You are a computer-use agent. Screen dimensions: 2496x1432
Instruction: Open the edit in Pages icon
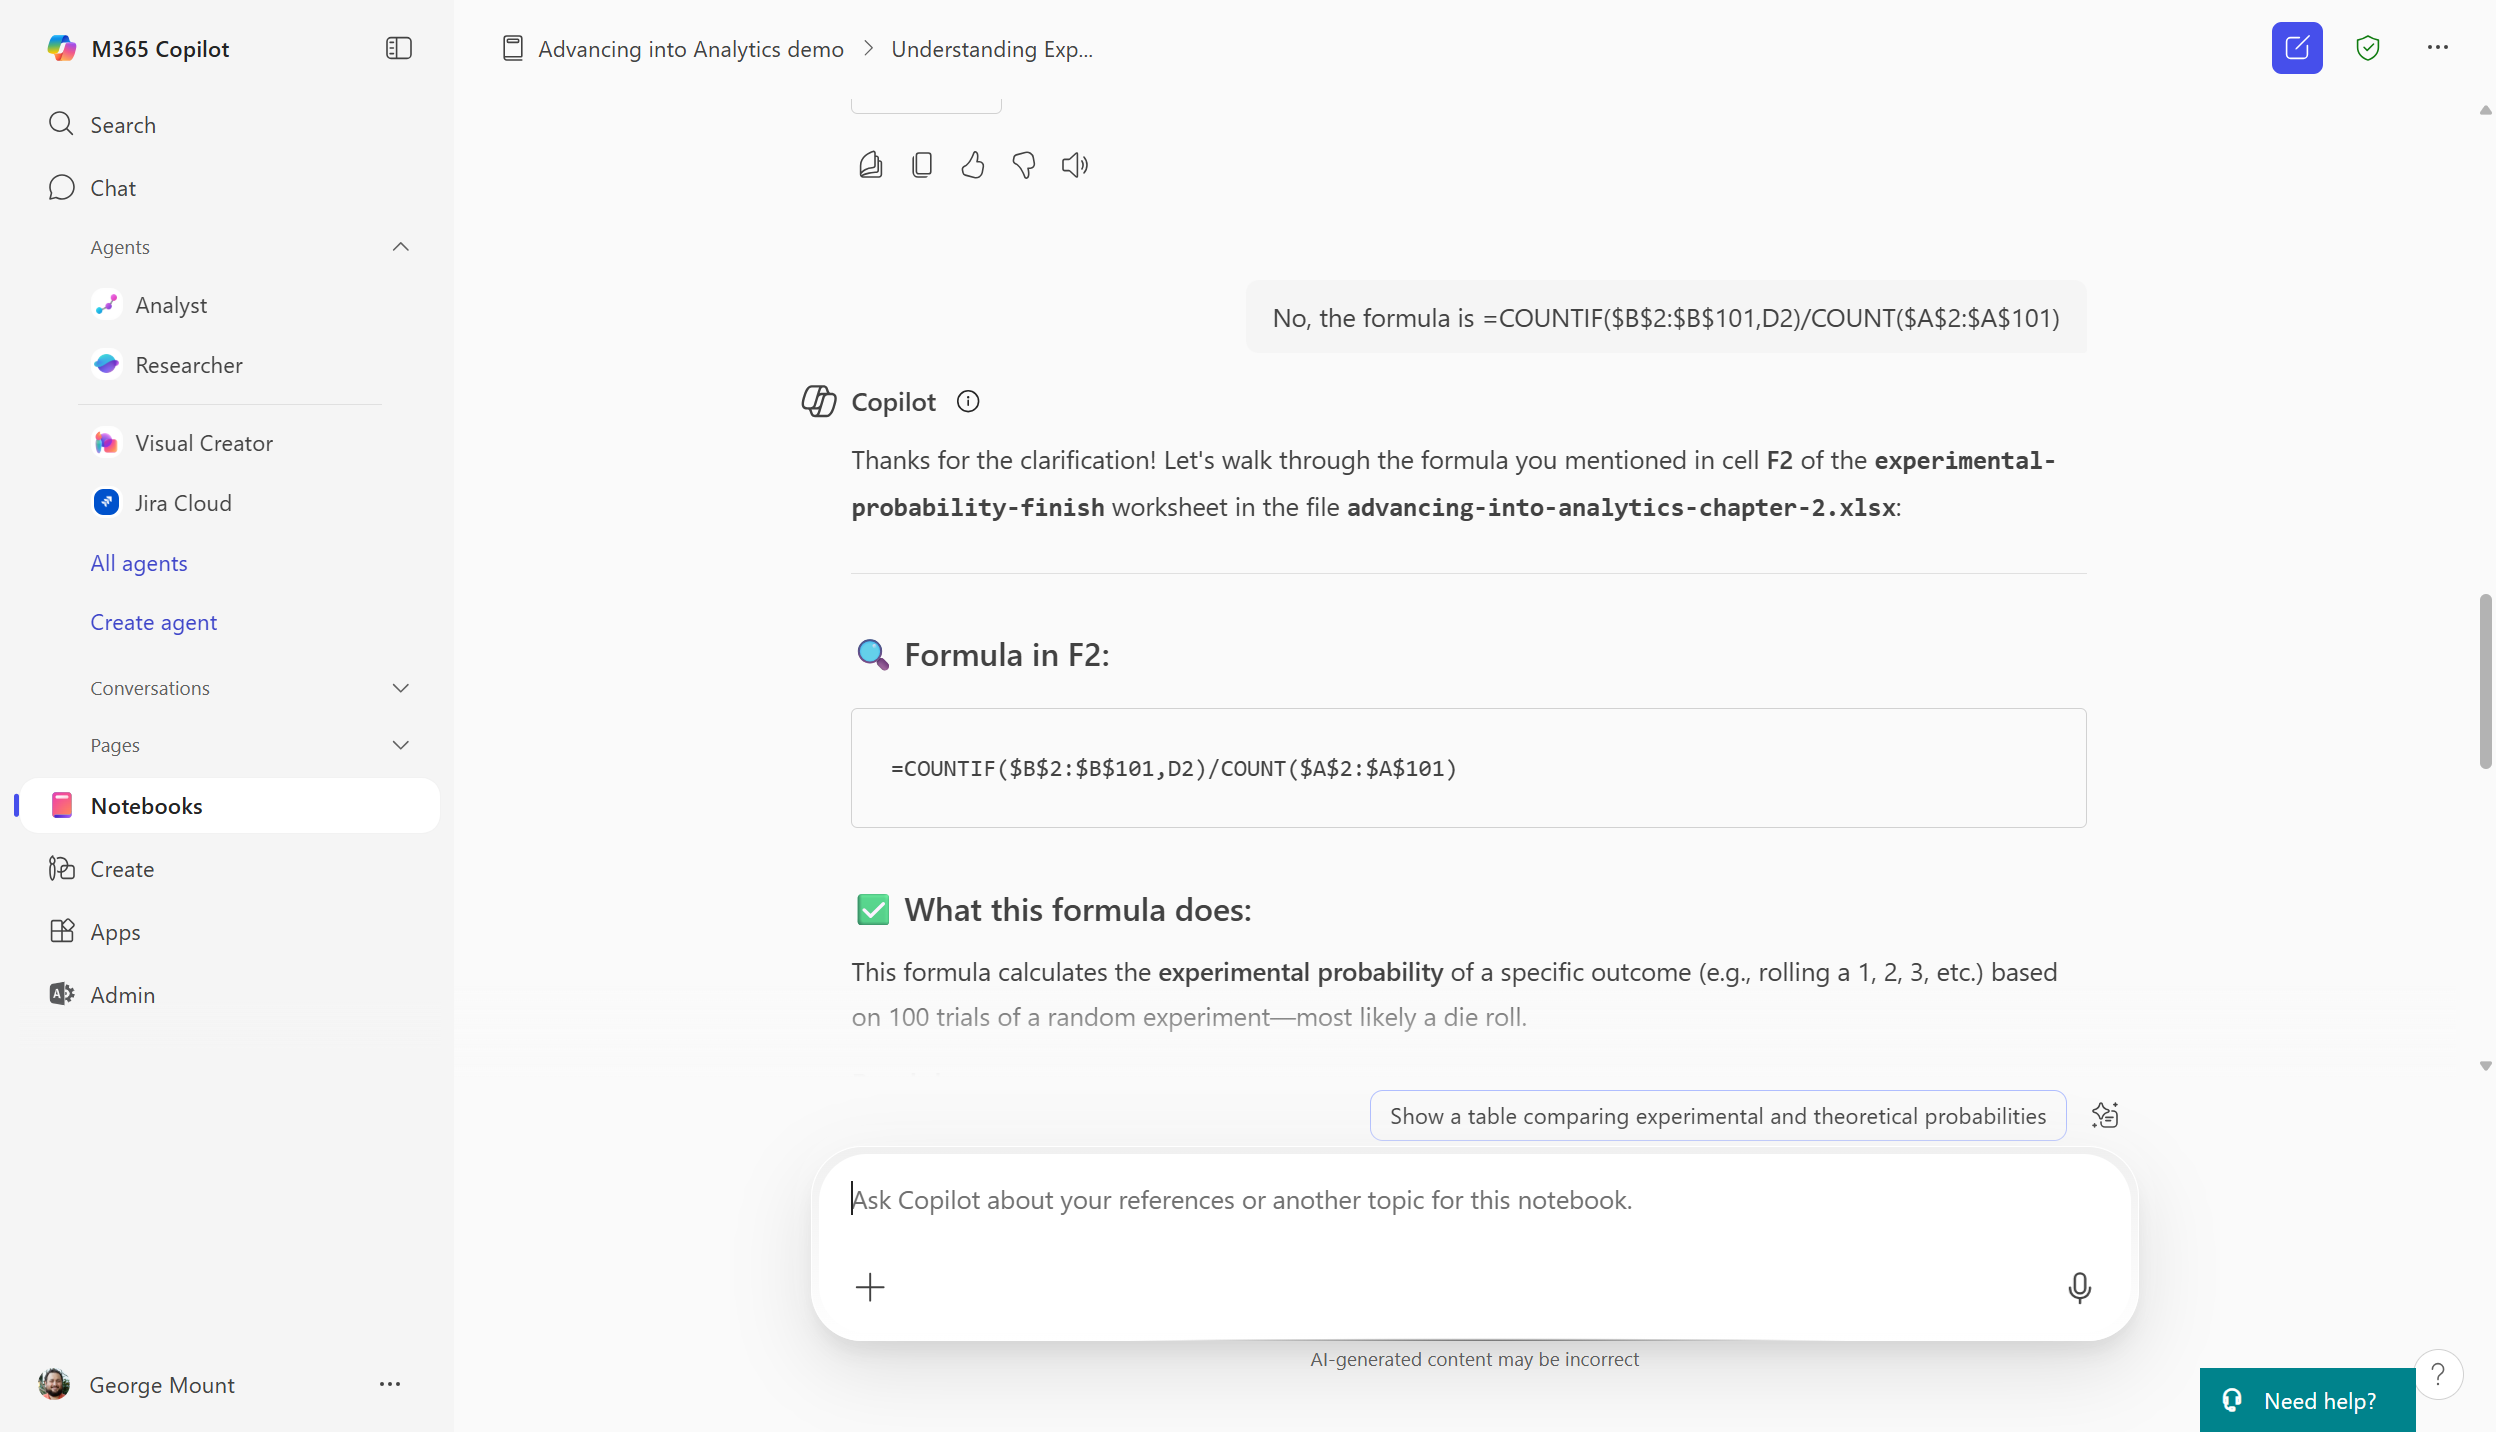(x=870, y=165)
